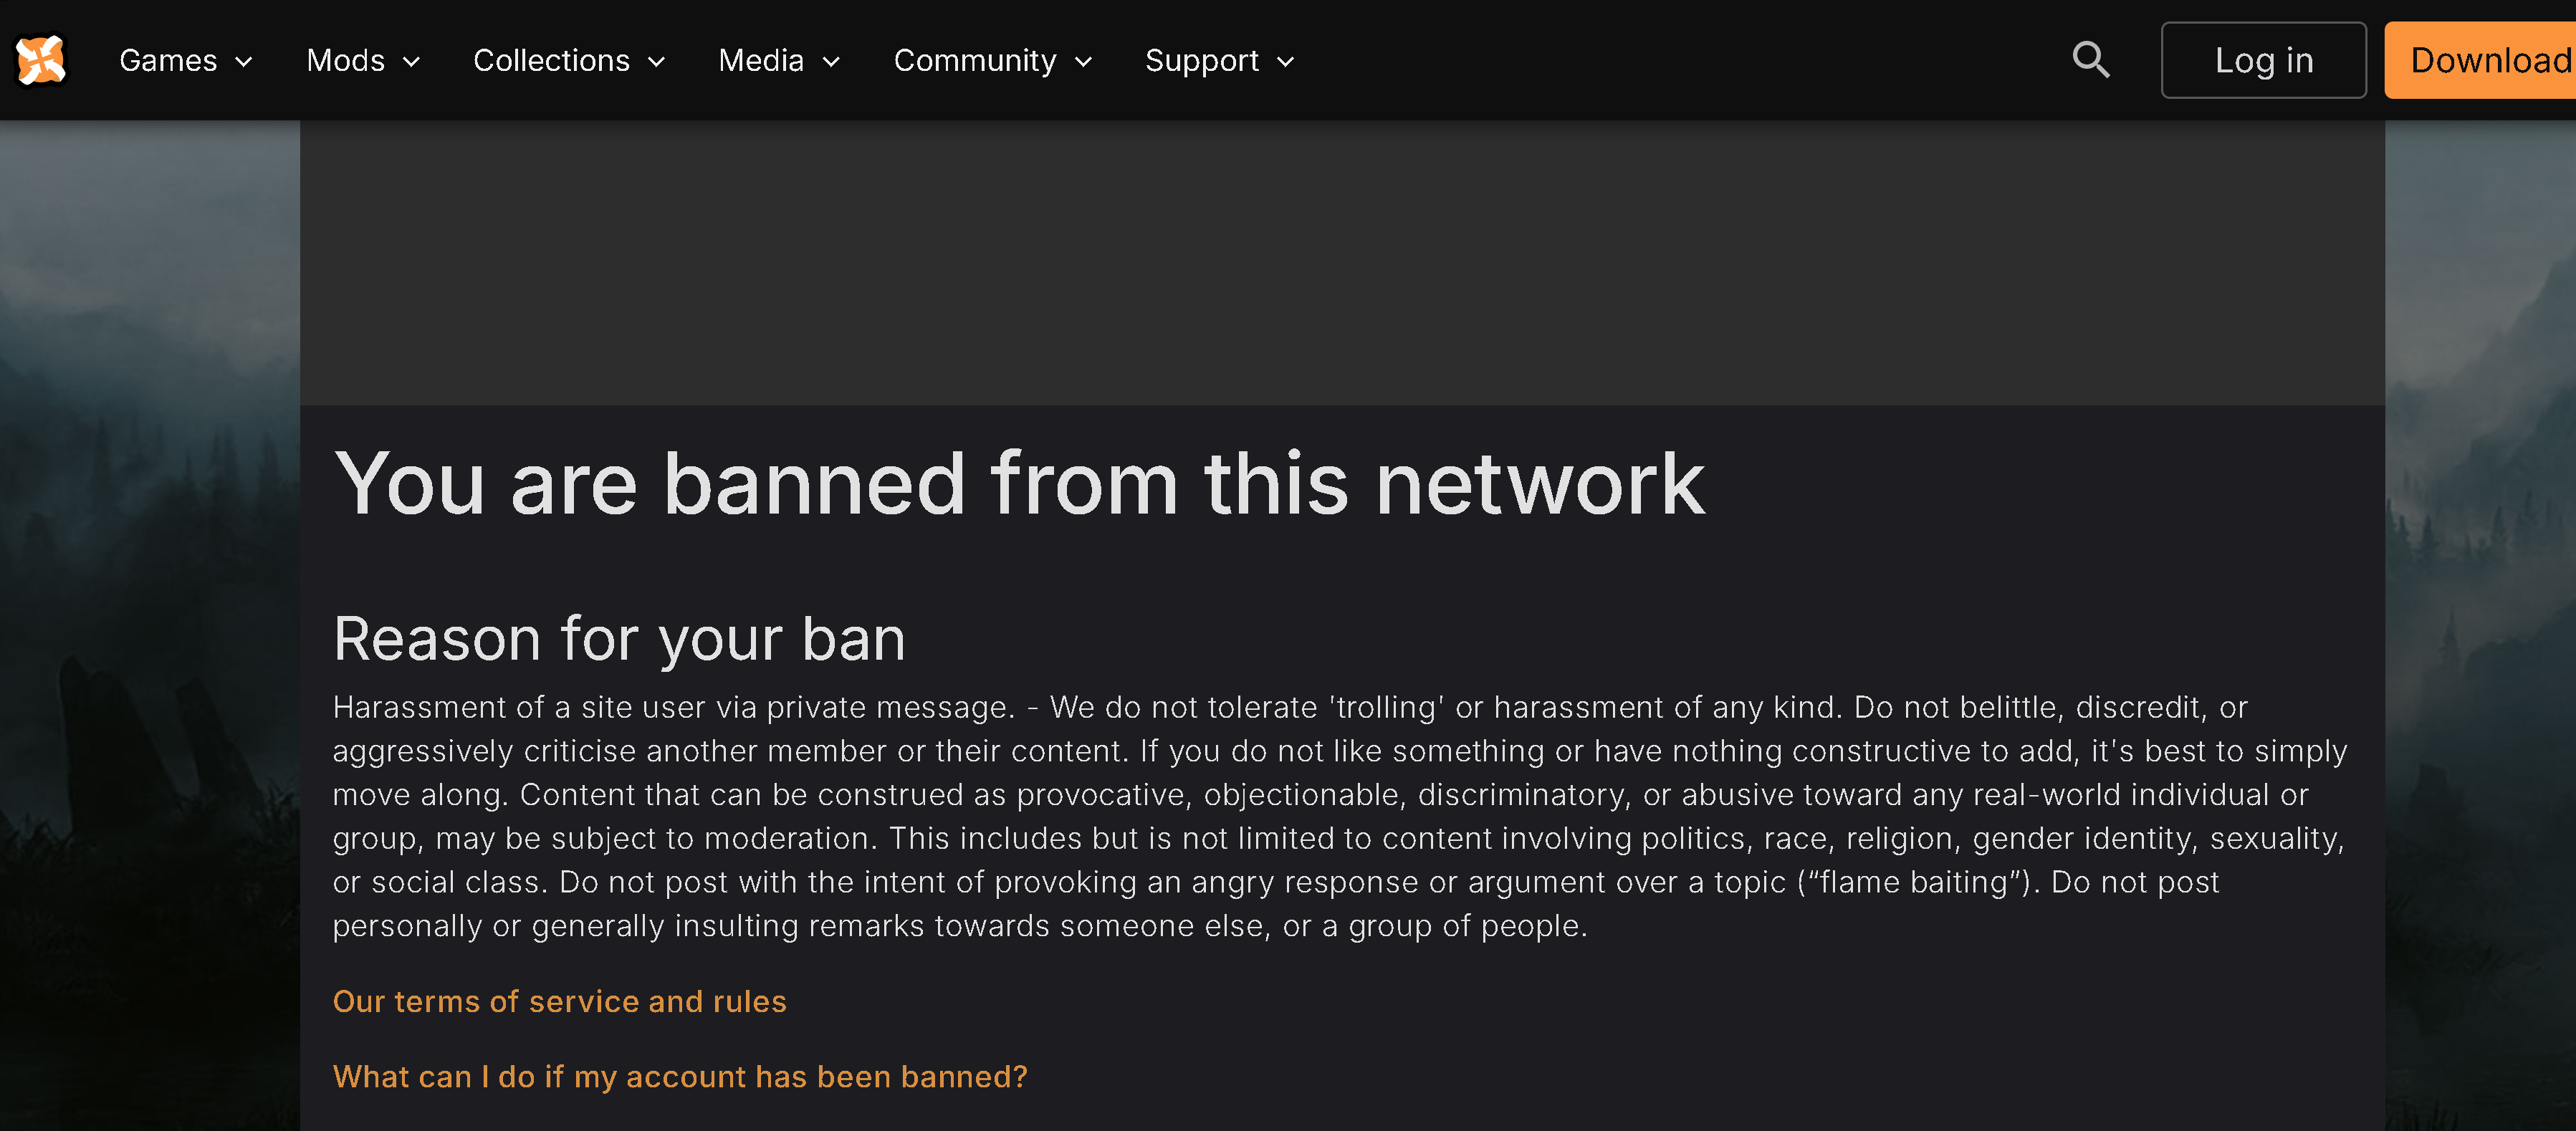Expand the Community dropdown chevron

point(1083,62)
